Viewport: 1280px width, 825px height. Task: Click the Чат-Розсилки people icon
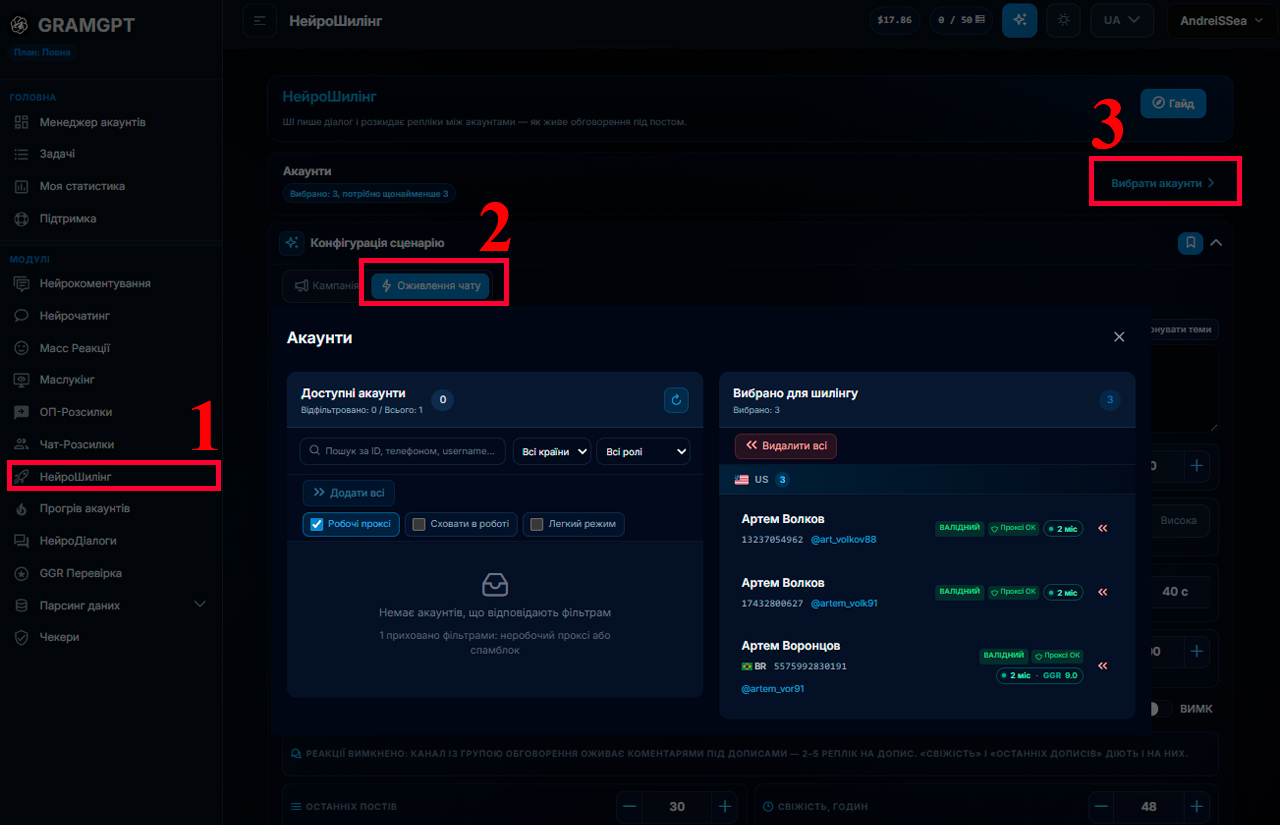21,444
